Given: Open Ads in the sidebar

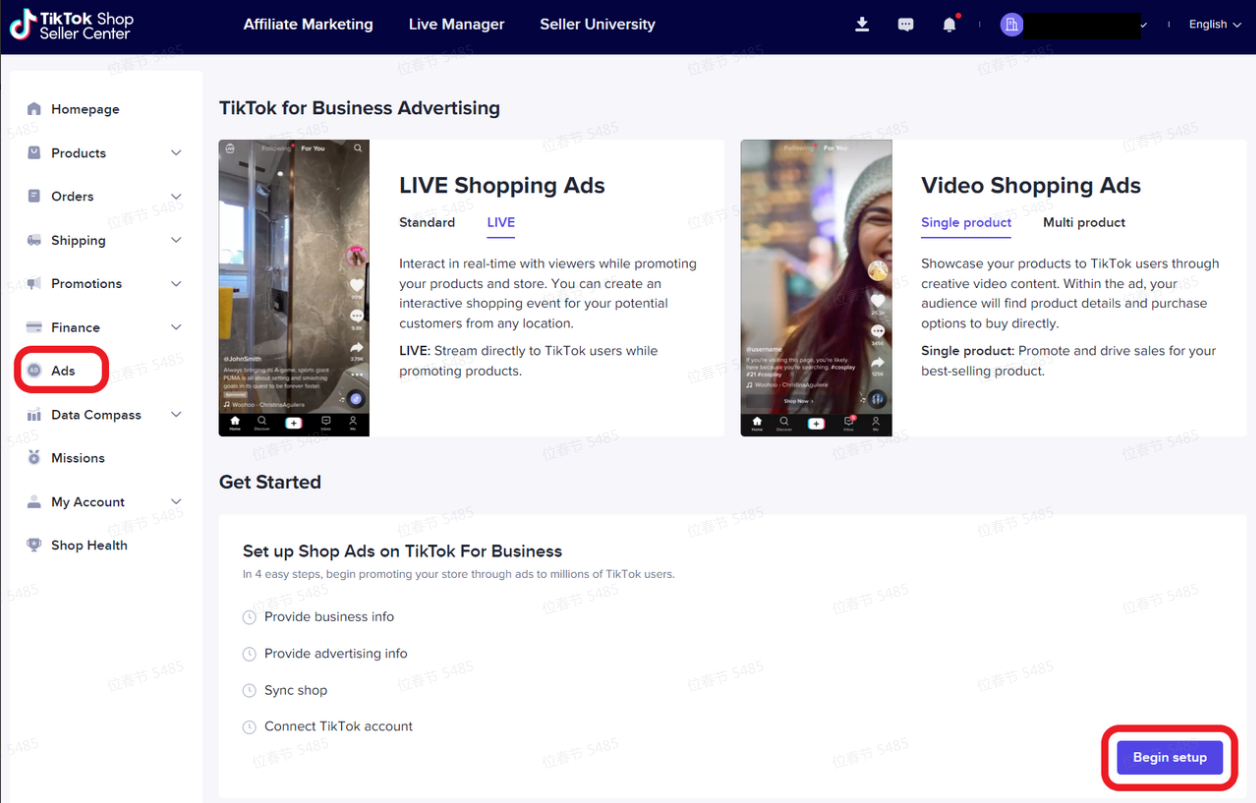Looking at the screenshot, I should coord(63,371).
